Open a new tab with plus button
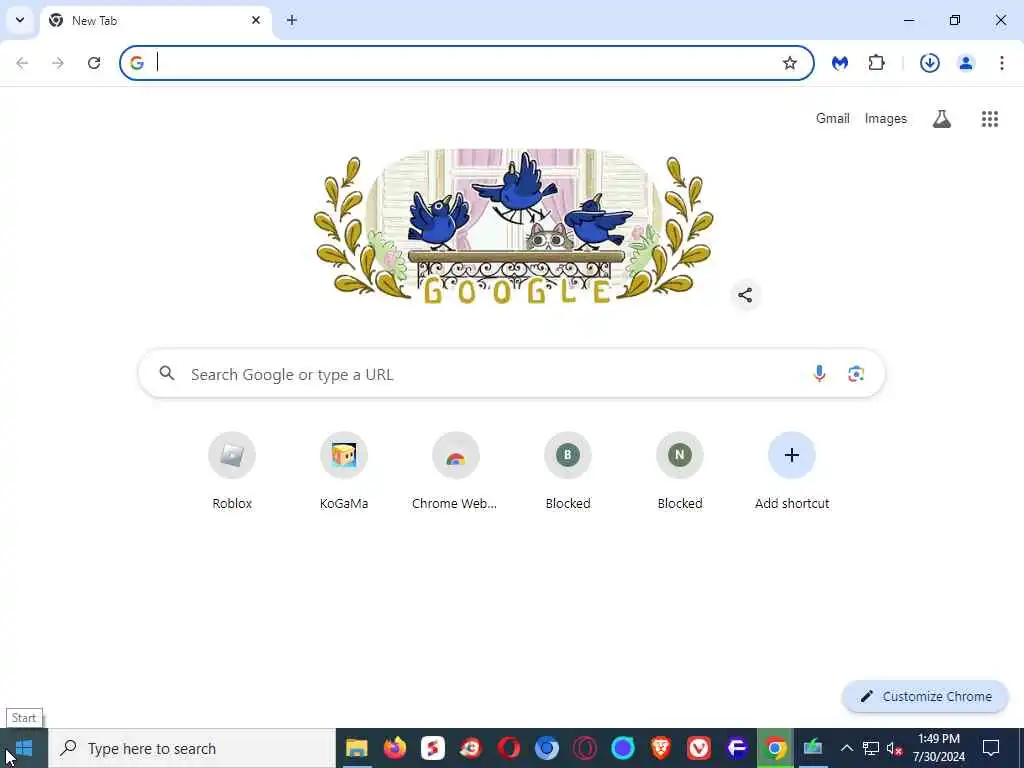 coord(292,20)
